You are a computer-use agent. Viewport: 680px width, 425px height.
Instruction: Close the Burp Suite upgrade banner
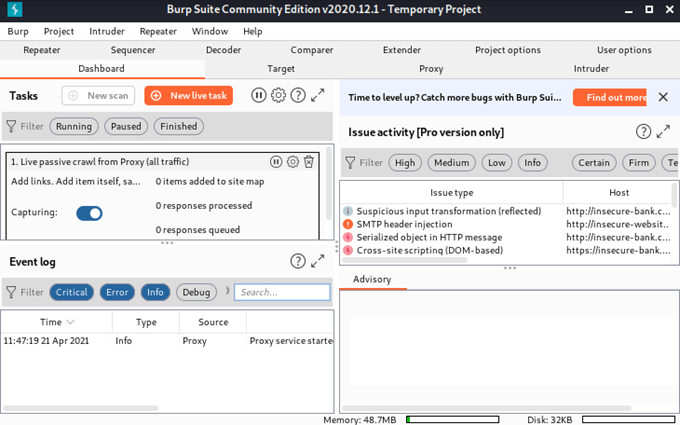coord(663,97)
